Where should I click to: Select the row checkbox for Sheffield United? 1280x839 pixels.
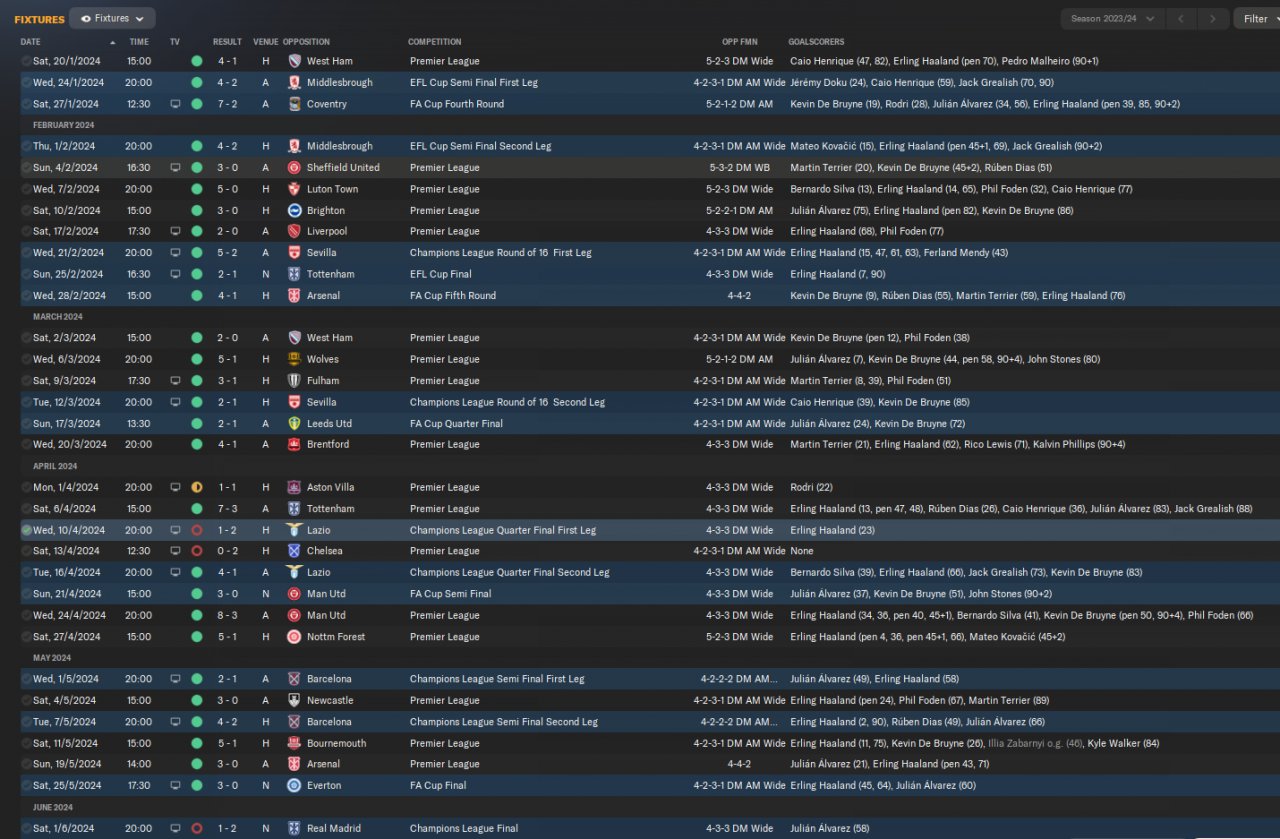coord(26,168)
